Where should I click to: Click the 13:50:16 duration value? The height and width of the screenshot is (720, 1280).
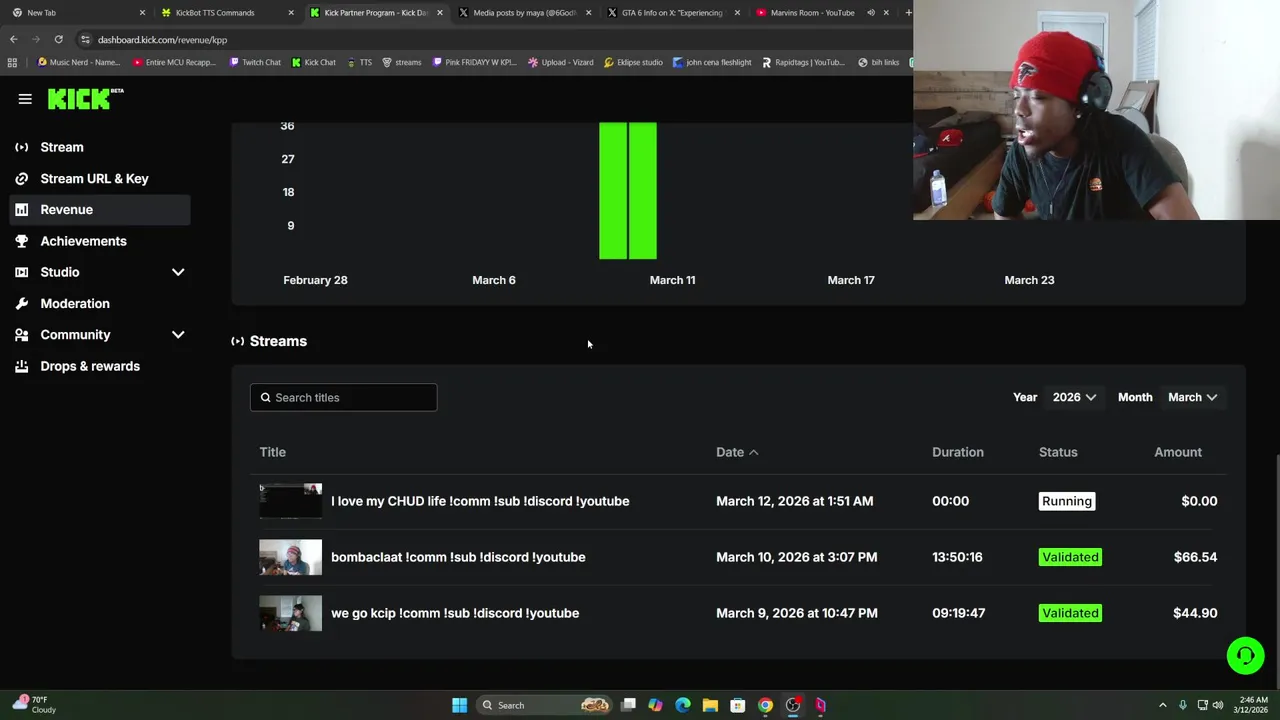click(957, 557)
